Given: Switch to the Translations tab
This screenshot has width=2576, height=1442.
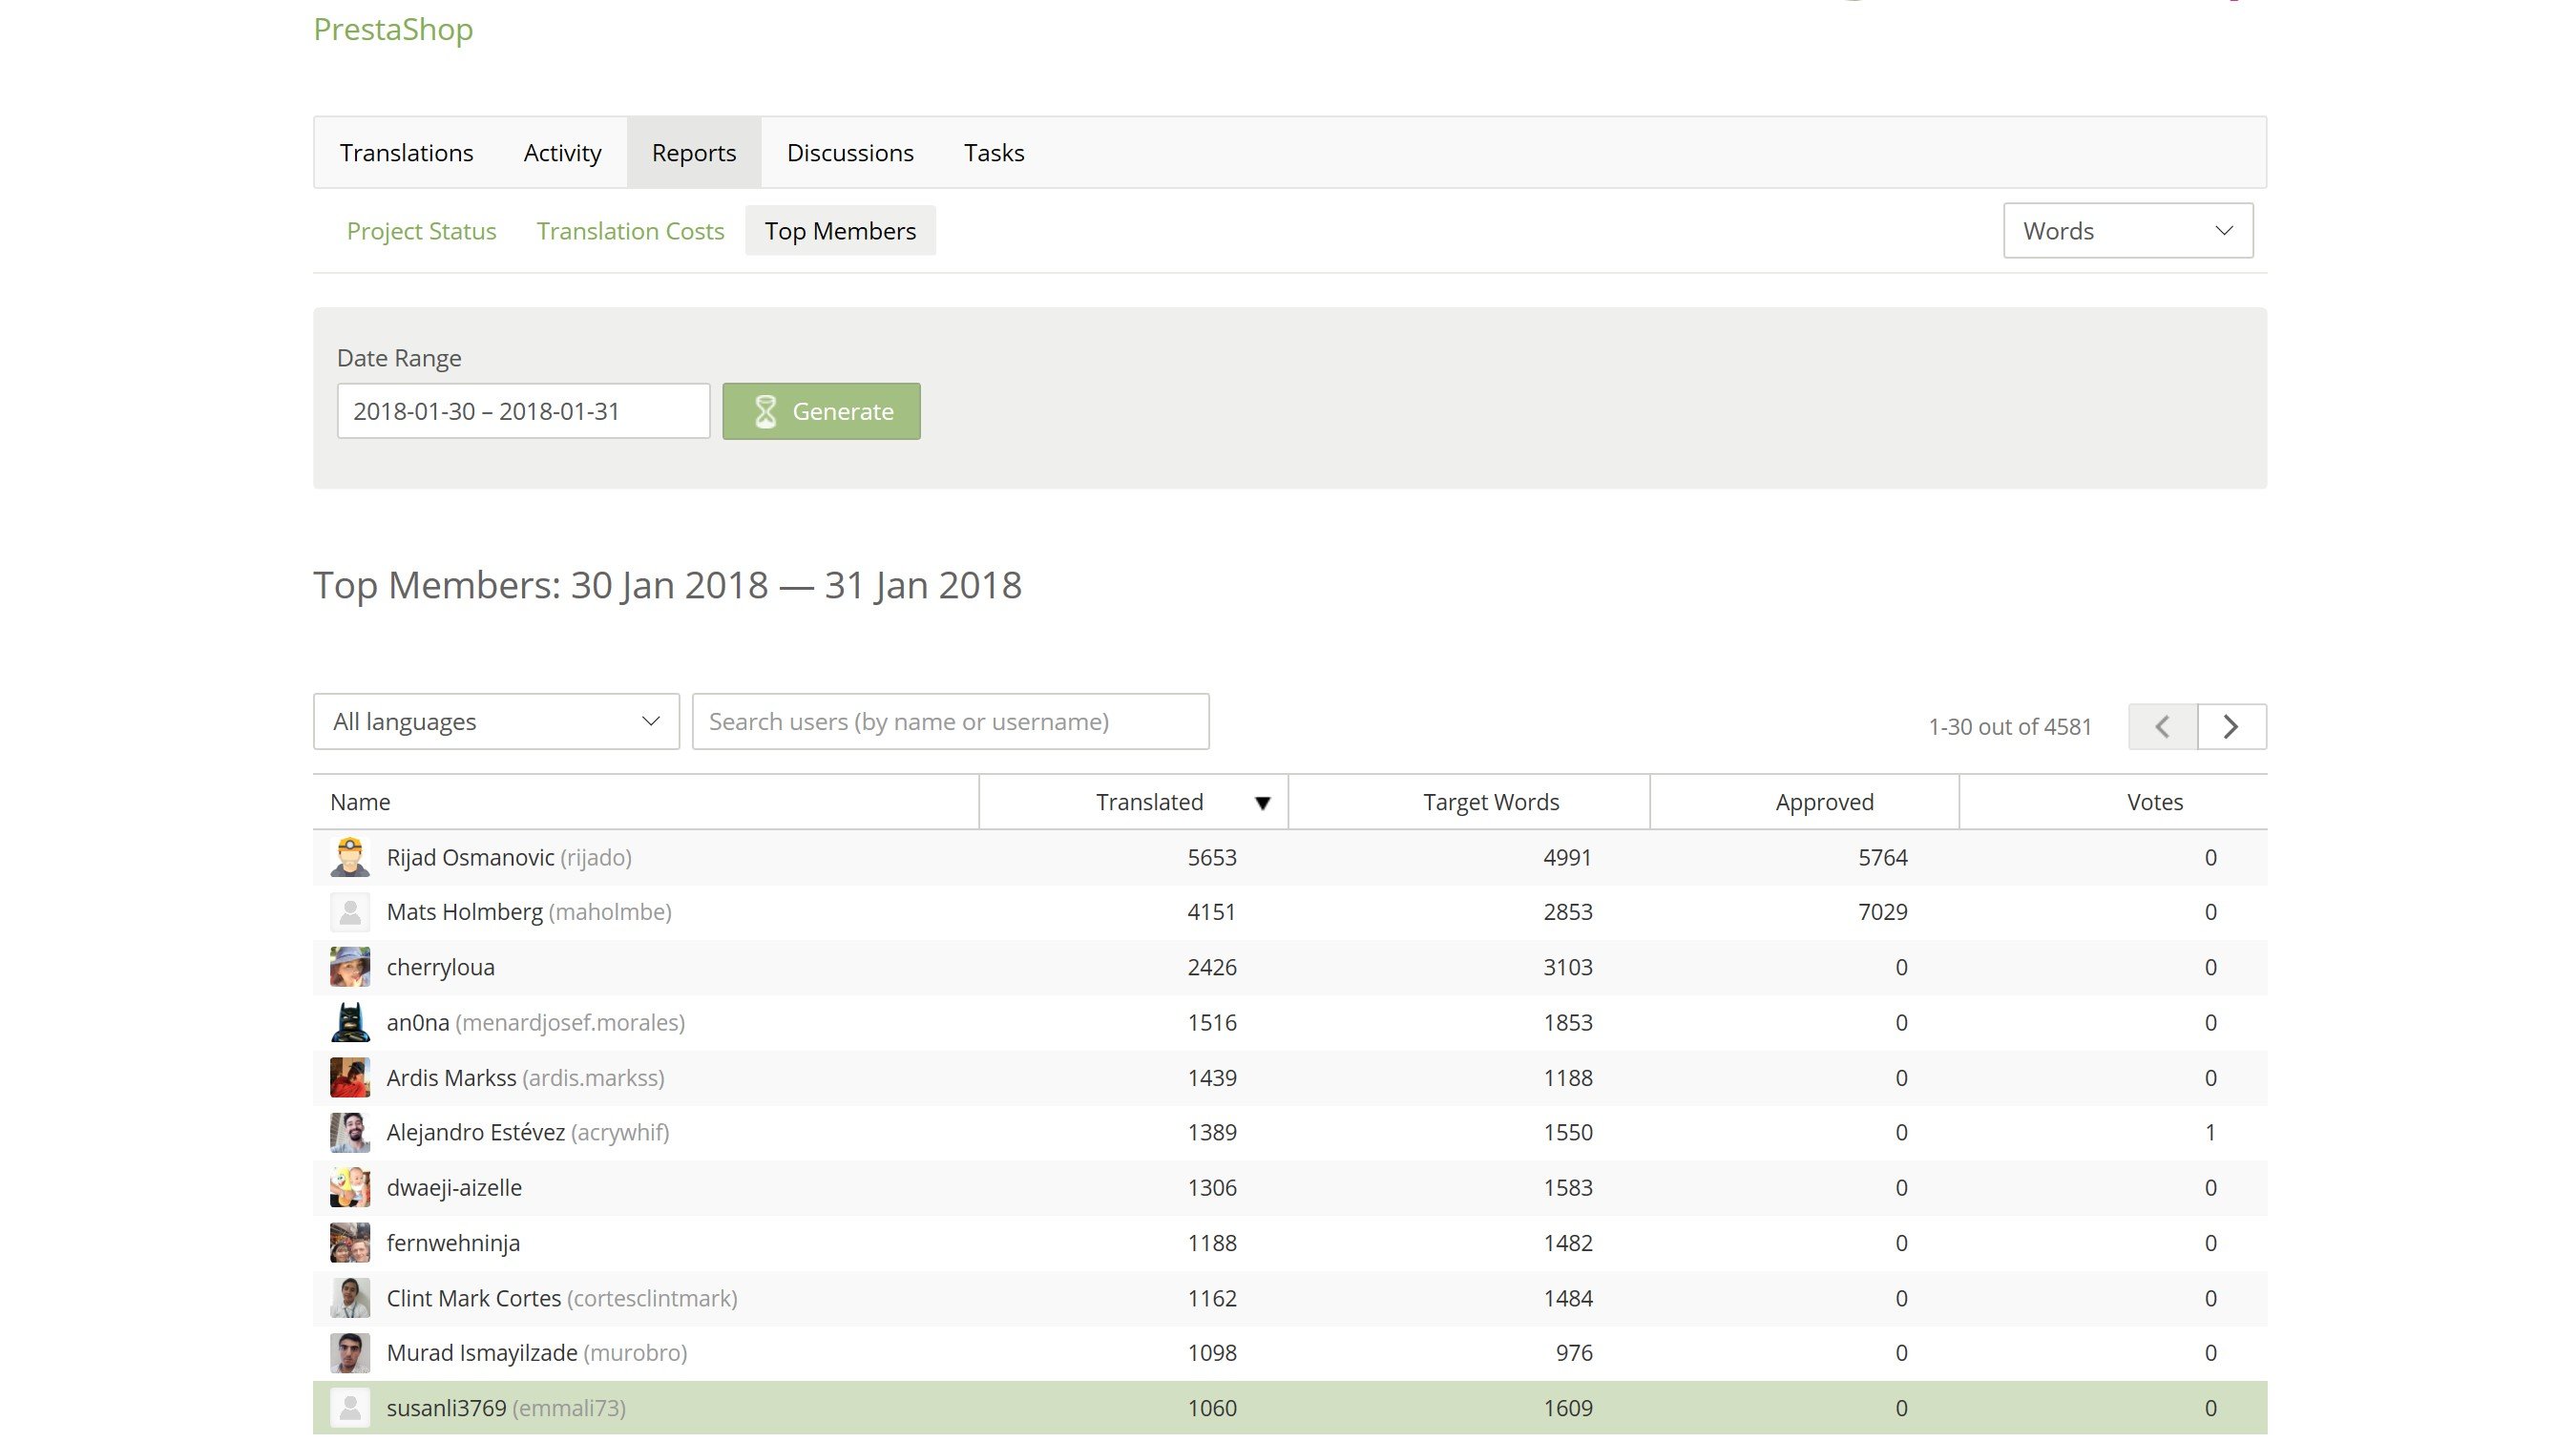Looking at the screenshot, I should pos(406,153).
